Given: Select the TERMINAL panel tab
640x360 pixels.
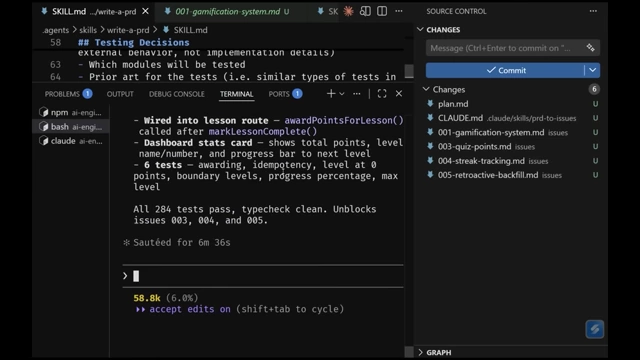Looking at the screenshot, I should [237, 94].
